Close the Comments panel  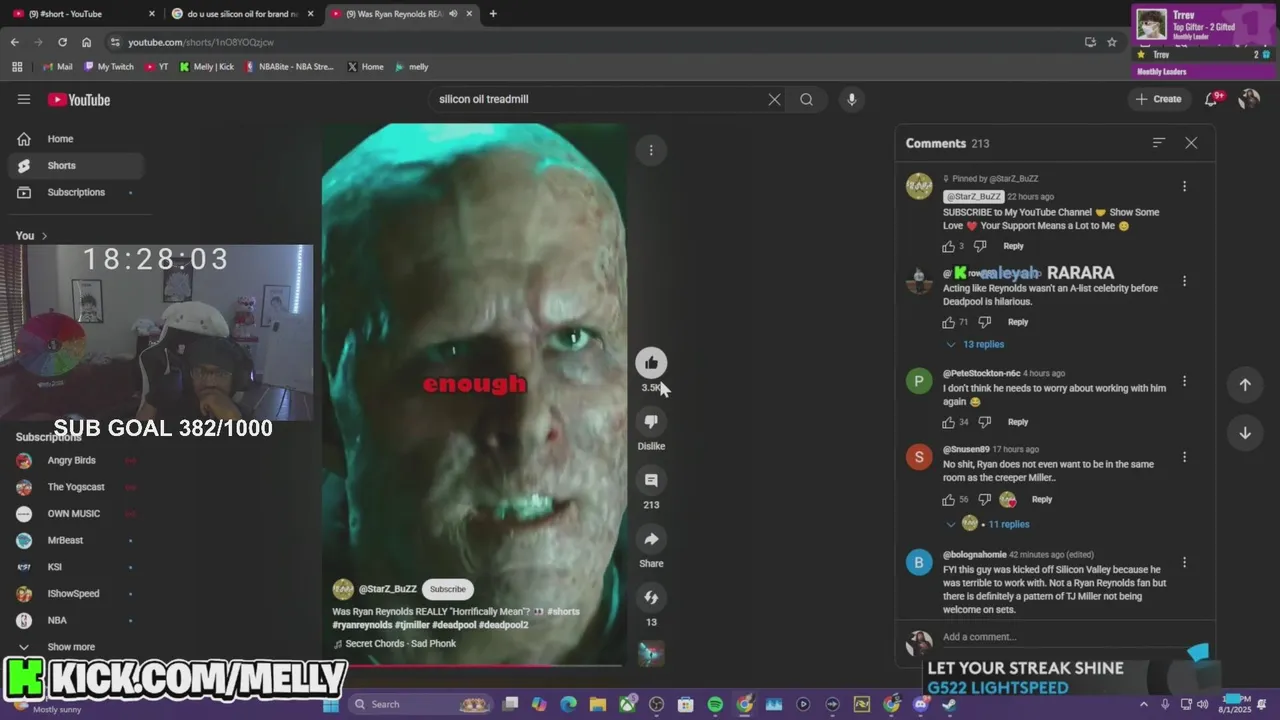point(1191,143)
